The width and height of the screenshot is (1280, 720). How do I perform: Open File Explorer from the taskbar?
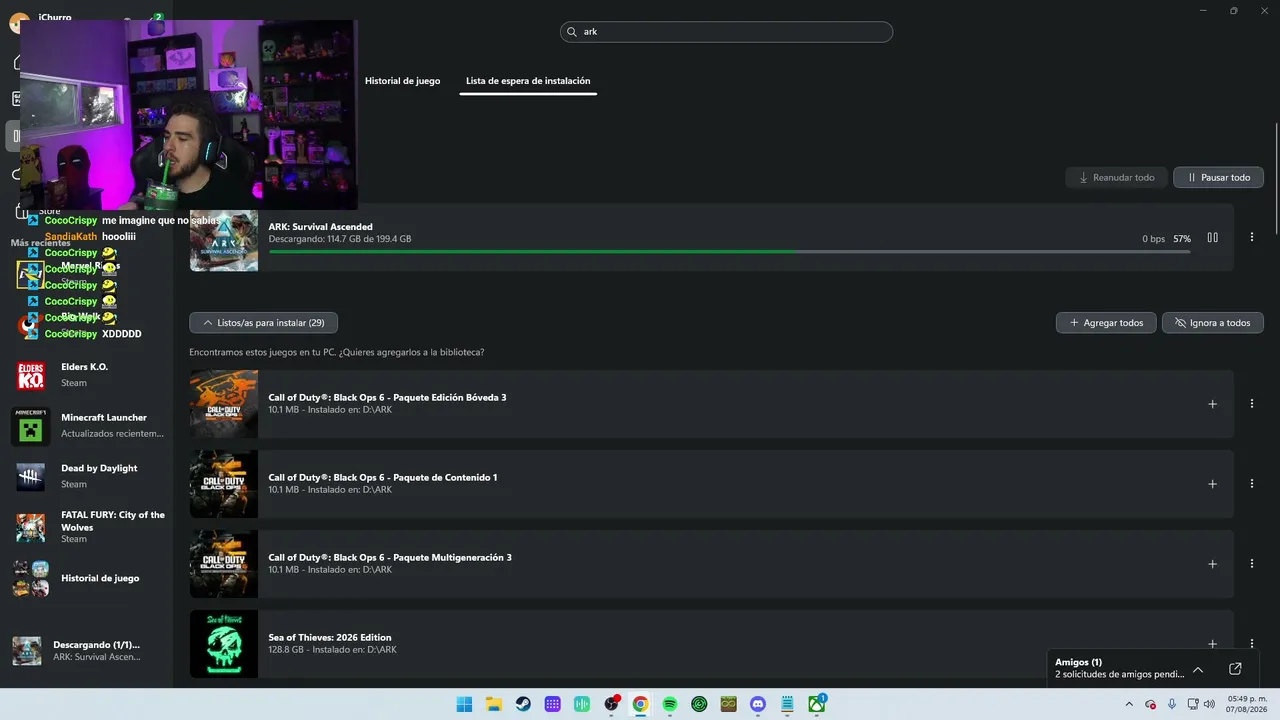(x=493, y=704)
